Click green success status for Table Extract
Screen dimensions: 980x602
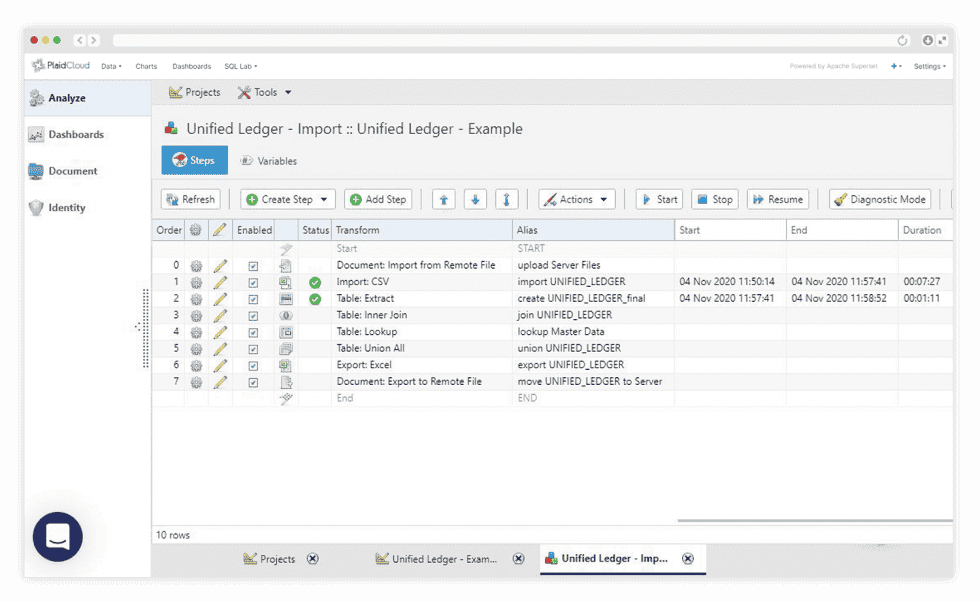(x=315, y=299)
